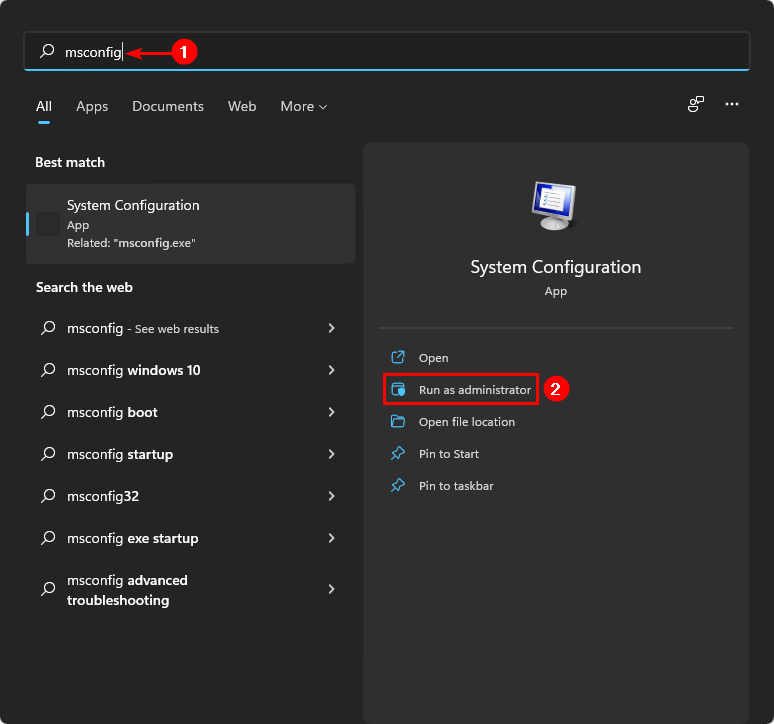This screenshot has height=724, width=774.
Task: Choose Open file location
Action: [466, 422]
